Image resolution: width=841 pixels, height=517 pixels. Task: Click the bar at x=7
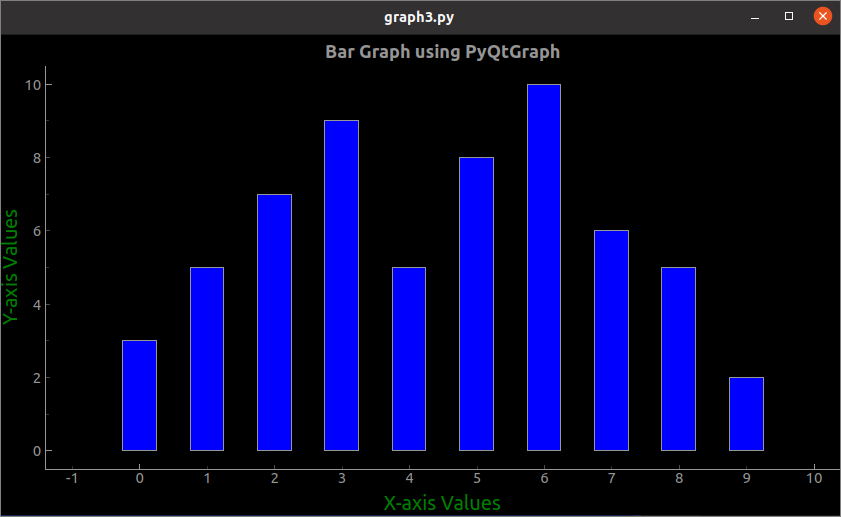click(x=611, y=340)
